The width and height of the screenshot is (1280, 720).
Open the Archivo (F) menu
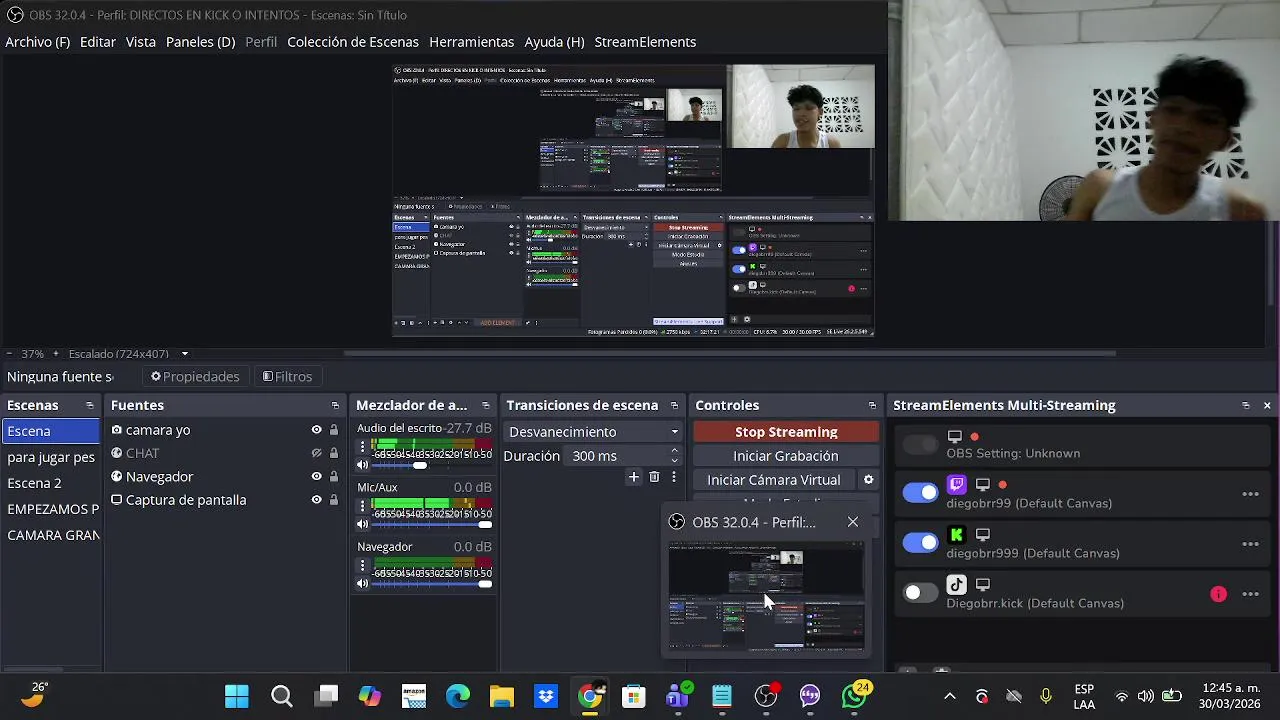[38, 42]
